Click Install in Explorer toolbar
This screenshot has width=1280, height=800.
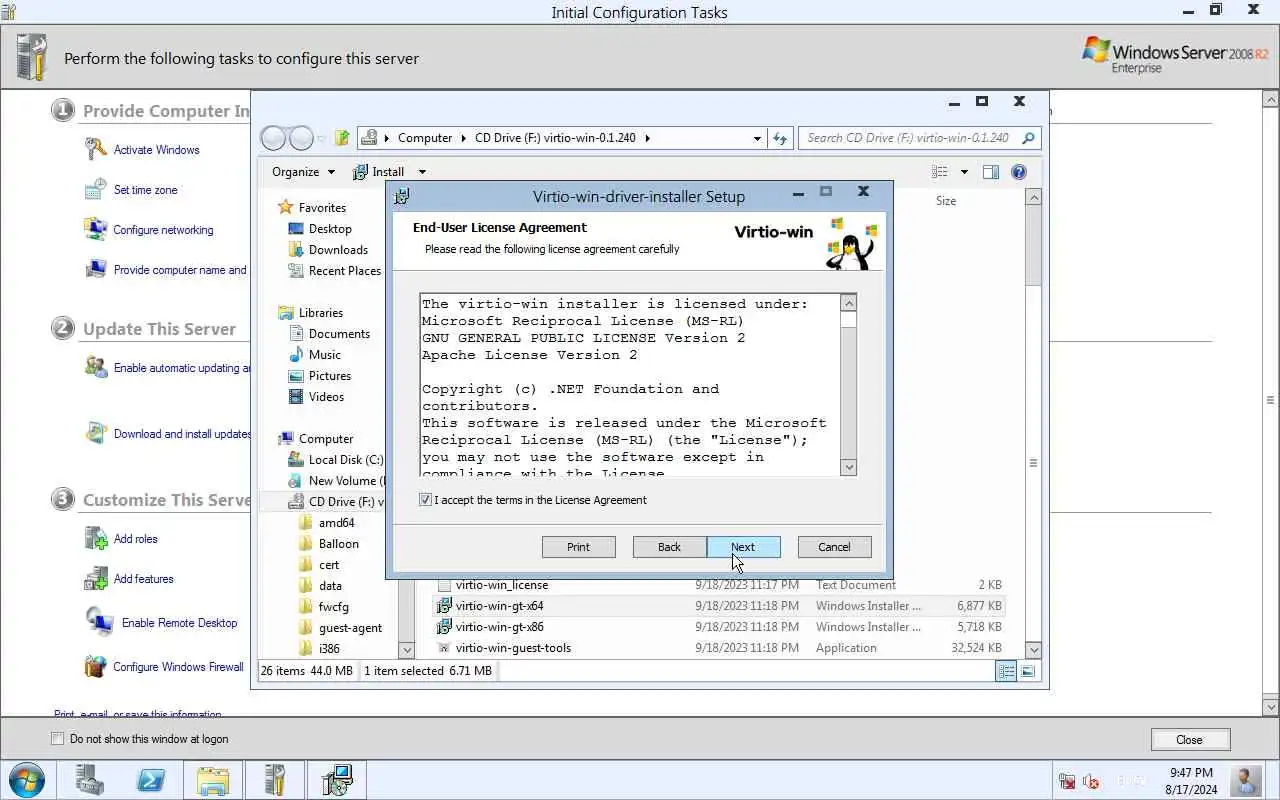click(378, 172)
